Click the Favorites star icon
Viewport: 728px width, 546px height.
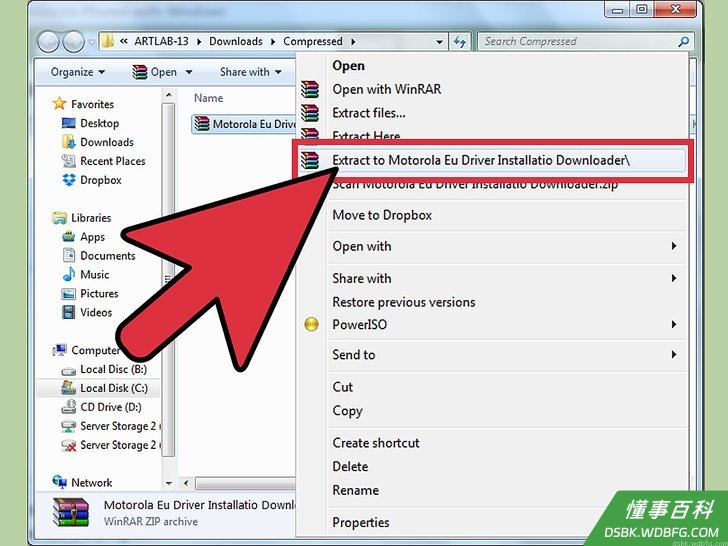59,104
